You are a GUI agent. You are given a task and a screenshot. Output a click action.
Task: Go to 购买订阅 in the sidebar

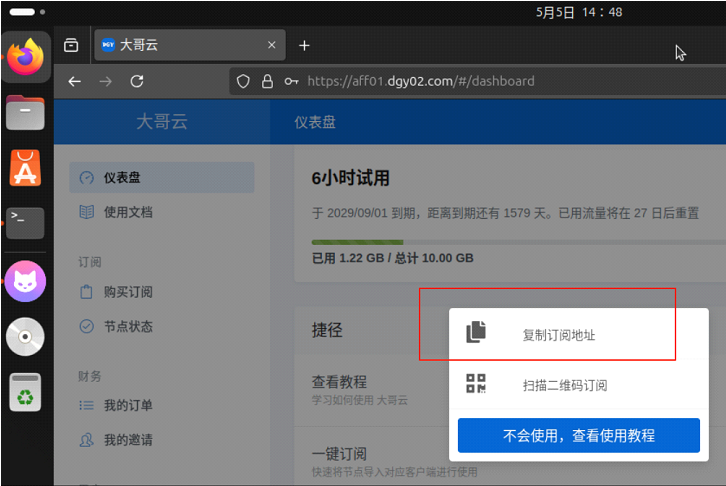(128, 292)
